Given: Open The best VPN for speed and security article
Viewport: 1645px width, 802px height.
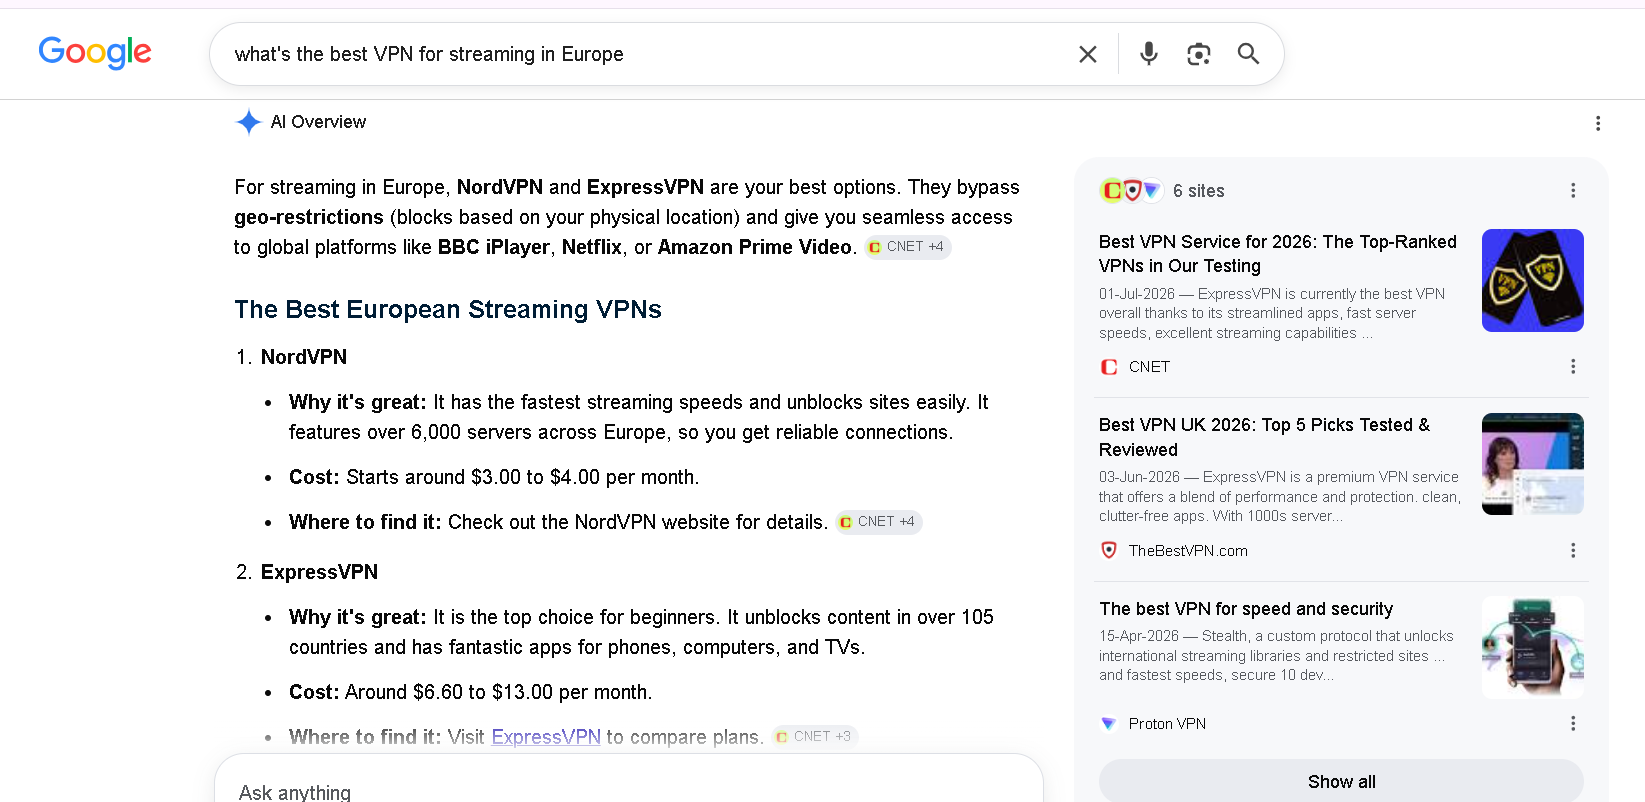Looking at the screenshot, I should tap(1246, 609).
